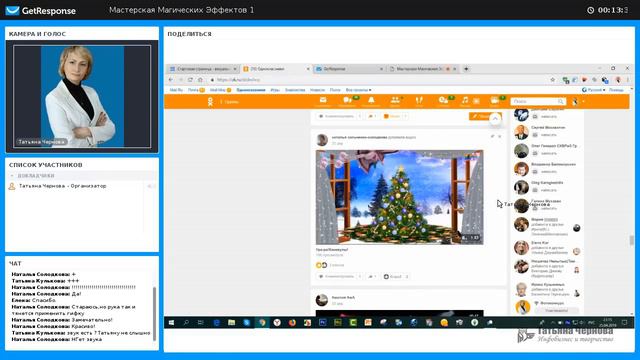Open Friends people icon in orange bar
The height and width of the screenshot is (360, 640).
tap(395, 101)
